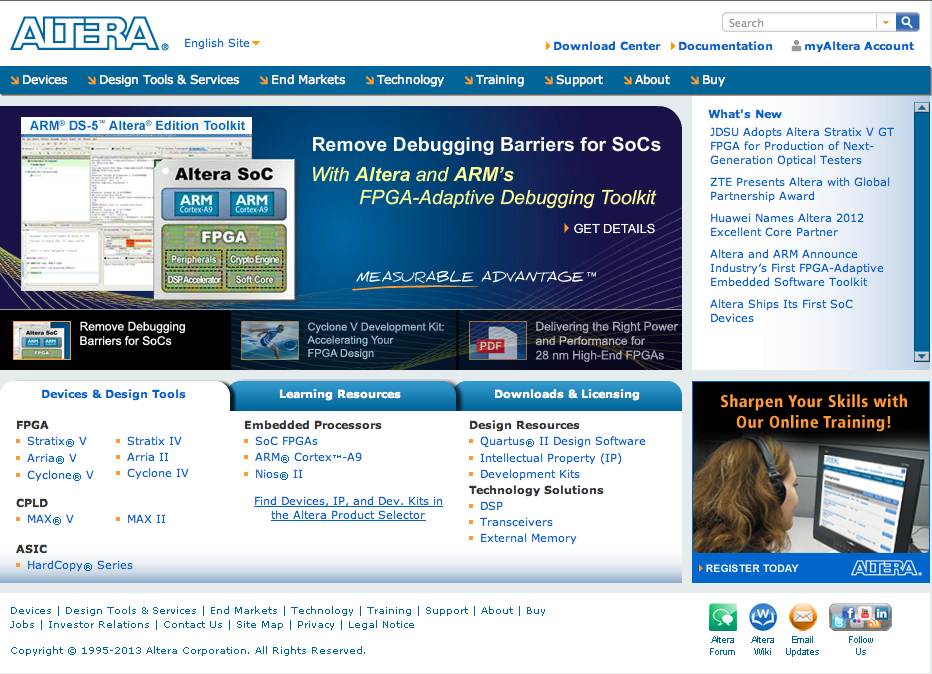Open the MAX II CPLD link
Screen dimensions: 932x674
click(x=146, y=519)
